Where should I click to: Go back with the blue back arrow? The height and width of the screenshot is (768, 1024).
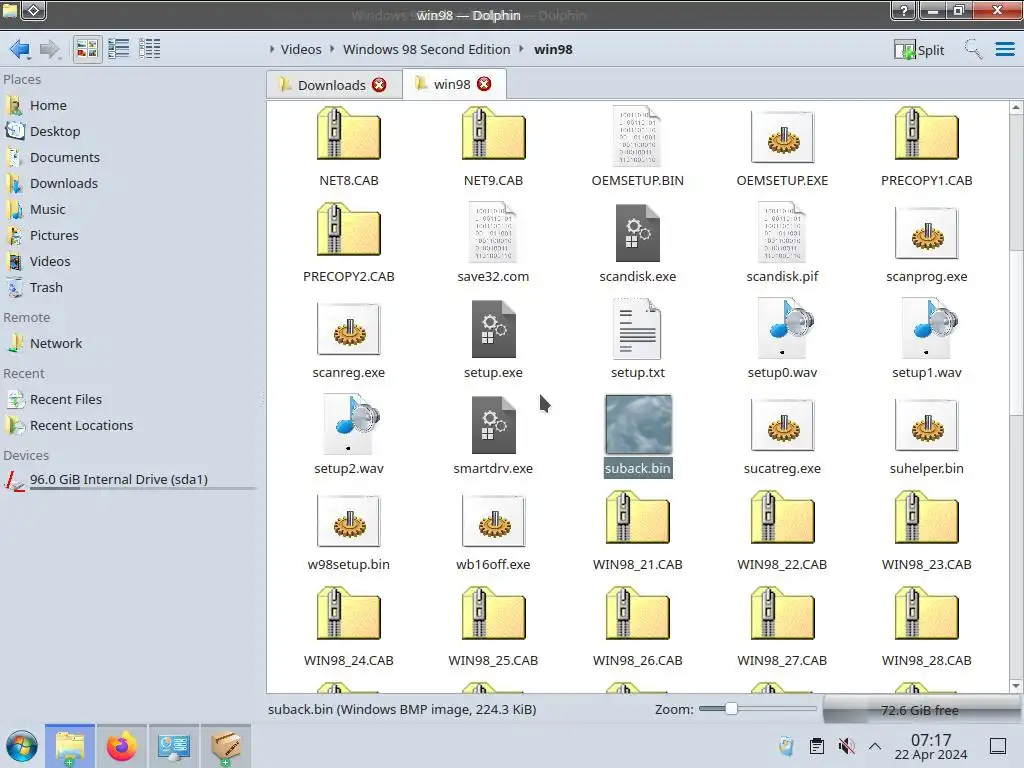[20, 49]
